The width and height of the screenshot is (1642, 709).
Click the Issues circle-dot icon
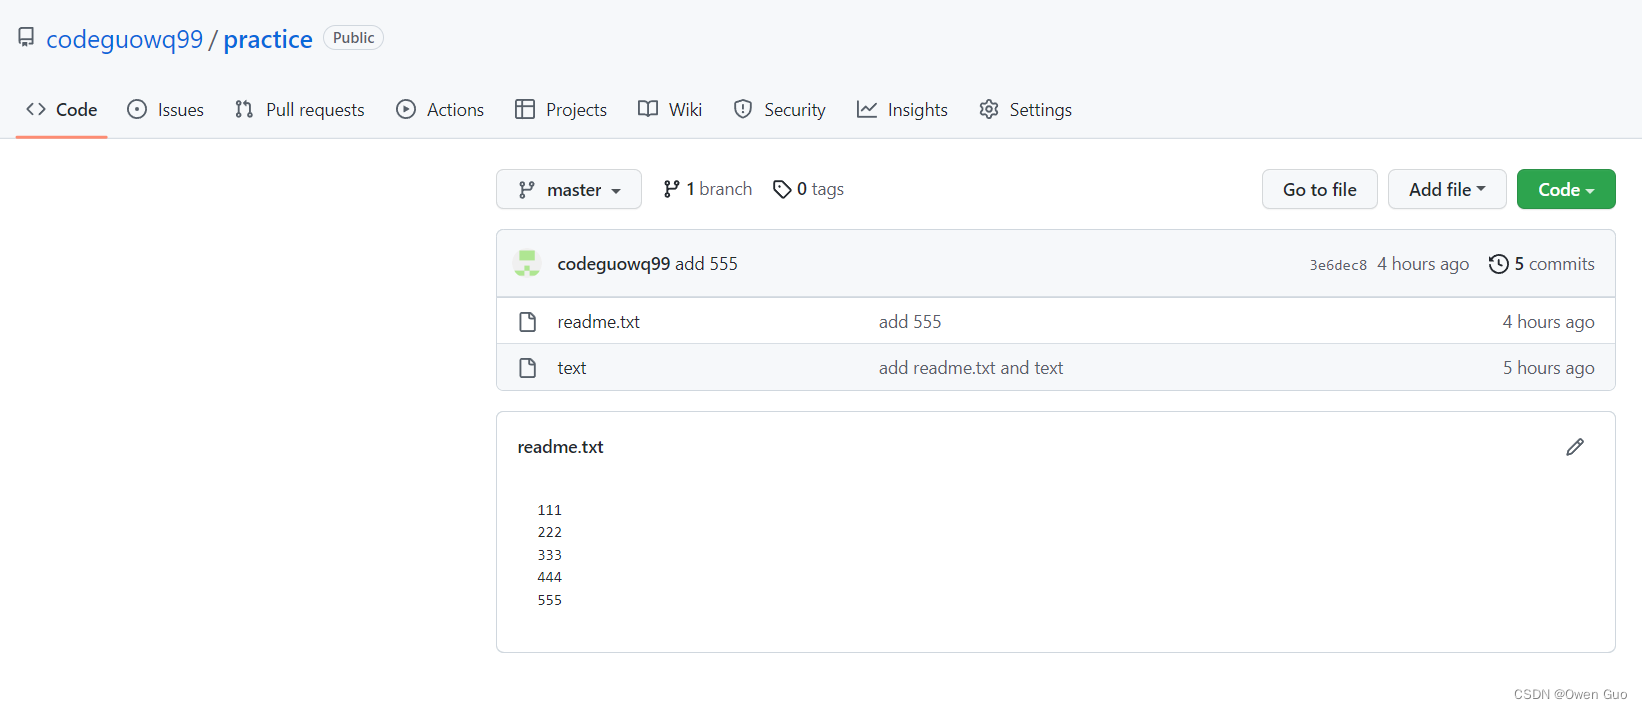(x=137, y=109)
